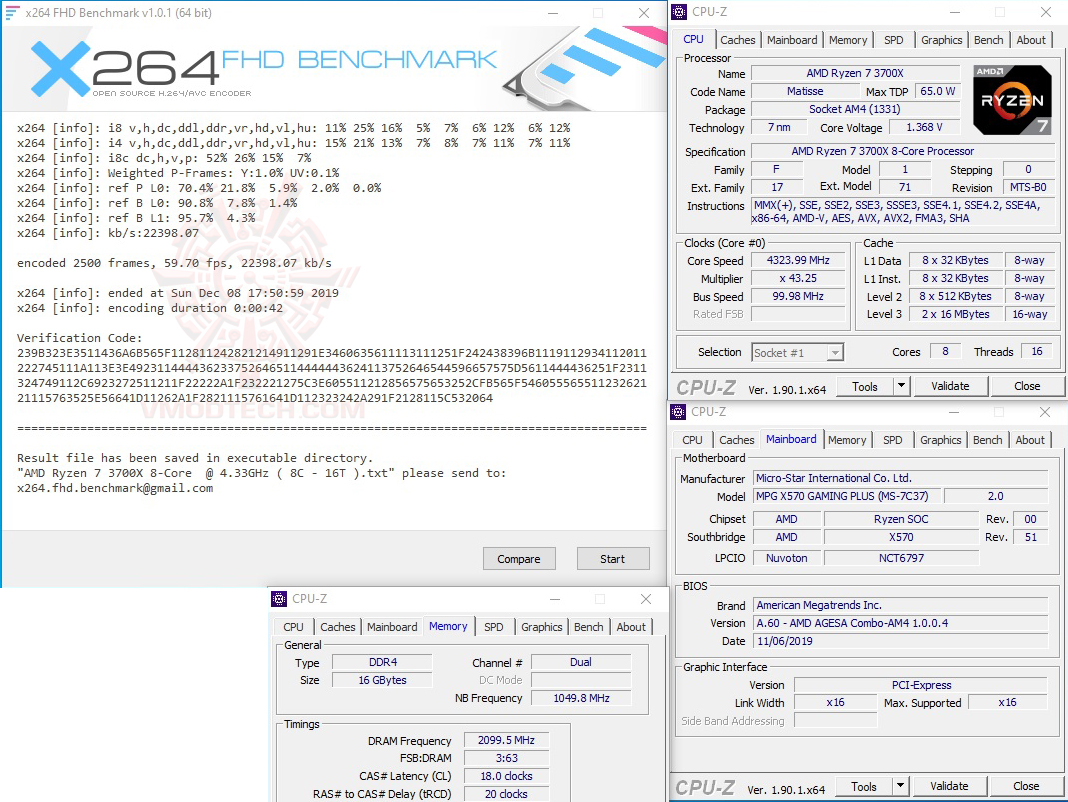Switch to Caches tab in the Memory window
This screenshot has width=1068, height=802.
coord(338,627)
